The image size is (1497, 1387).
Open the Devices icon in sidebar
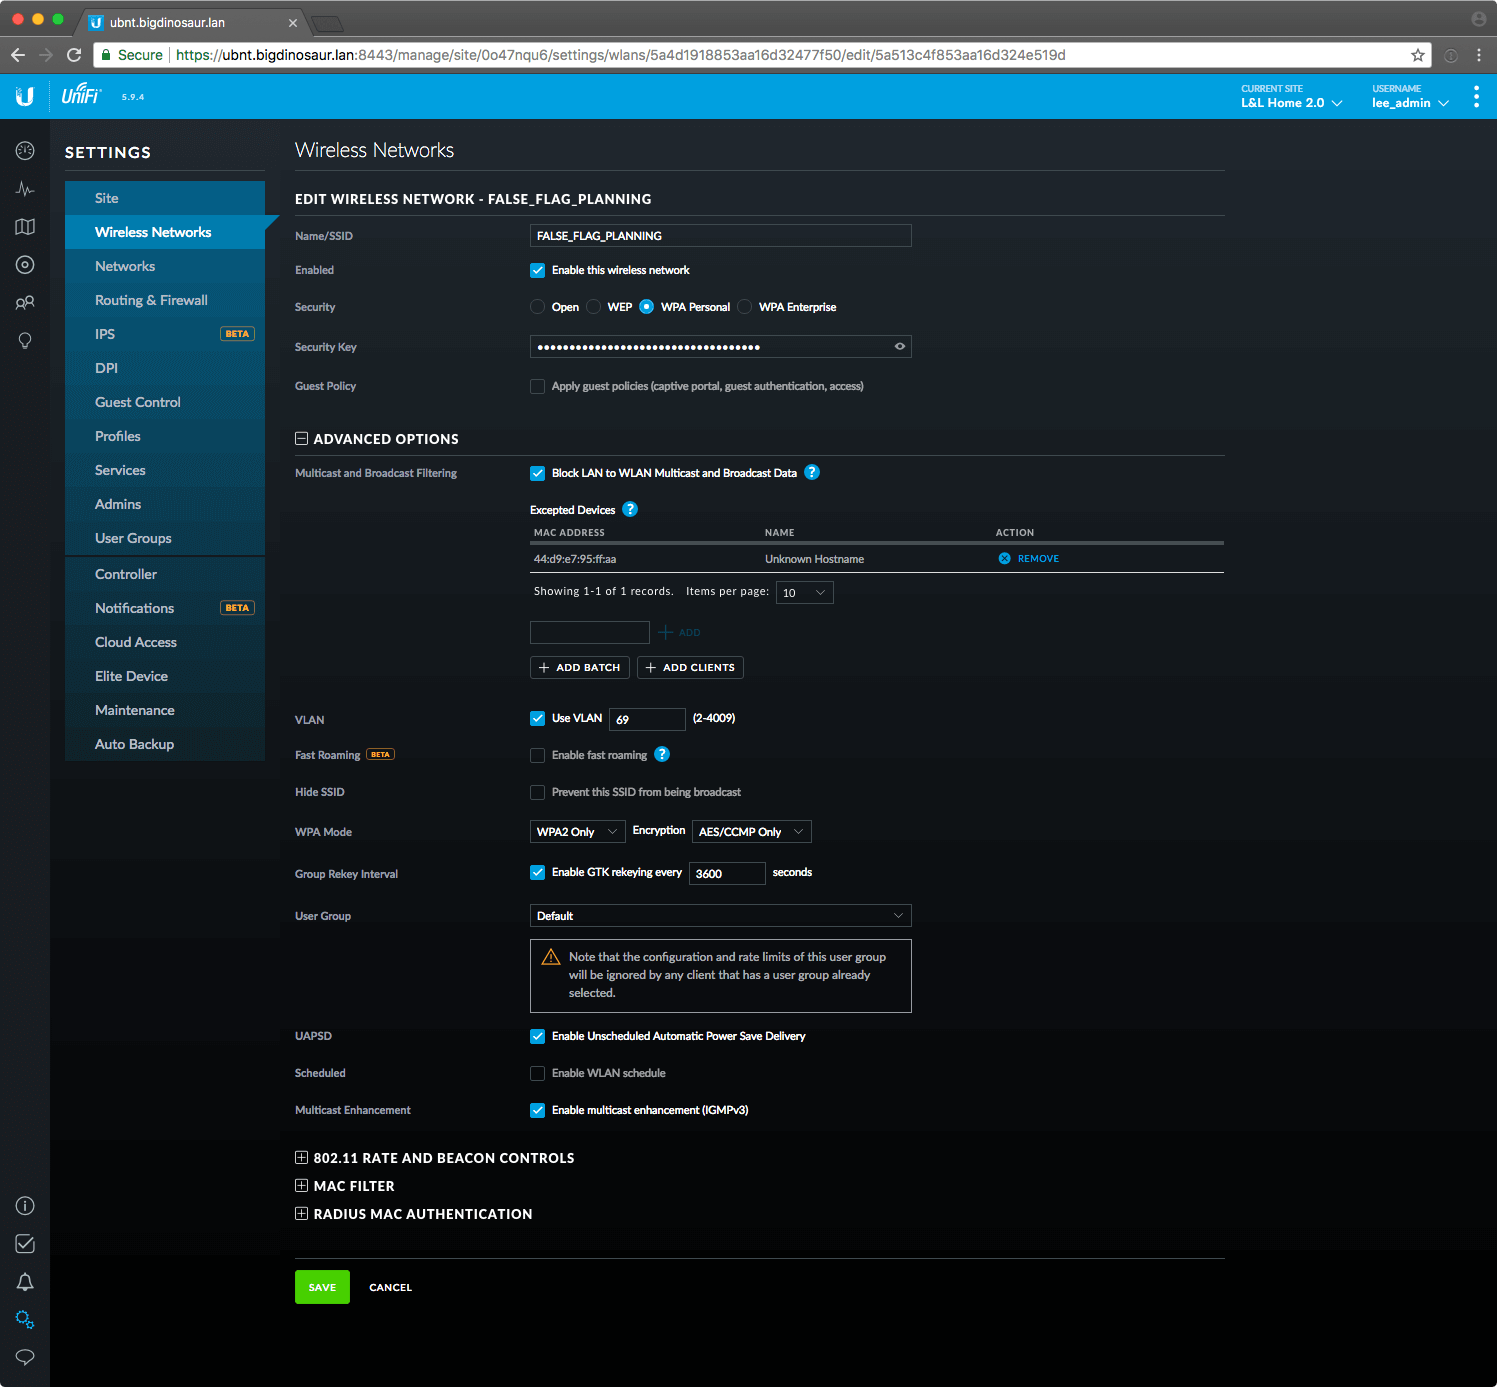click(x=25, y=265)
